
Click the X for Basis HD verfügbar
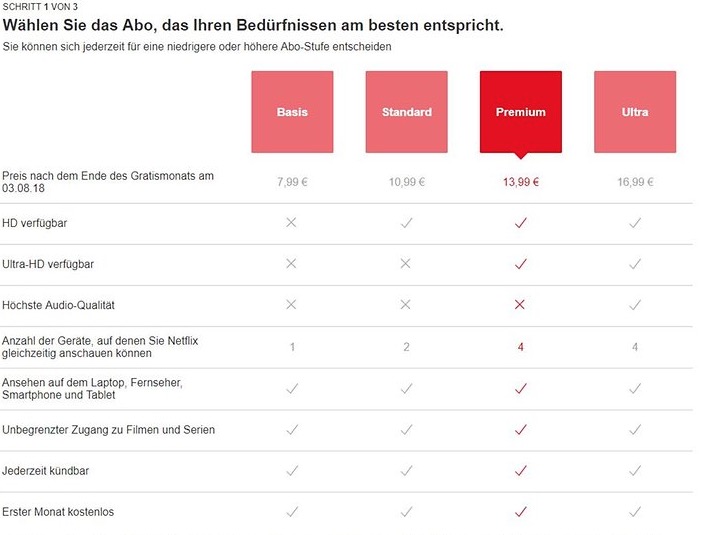click(292, 222)
